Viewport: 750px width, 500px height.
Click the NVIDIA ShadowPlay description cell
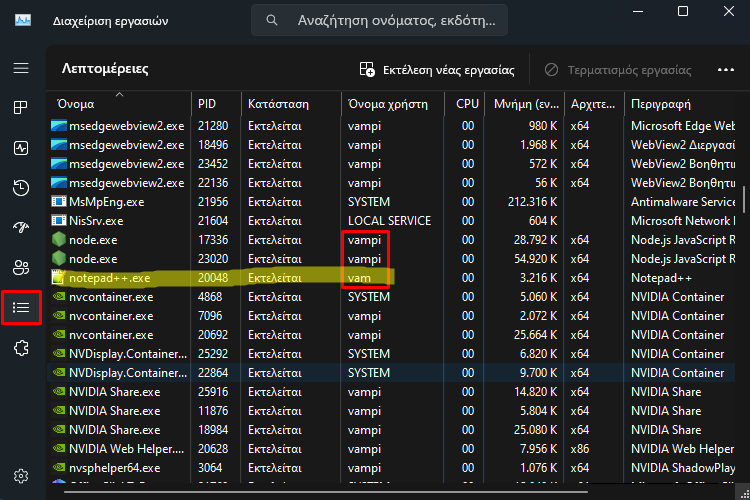point(683,468)
